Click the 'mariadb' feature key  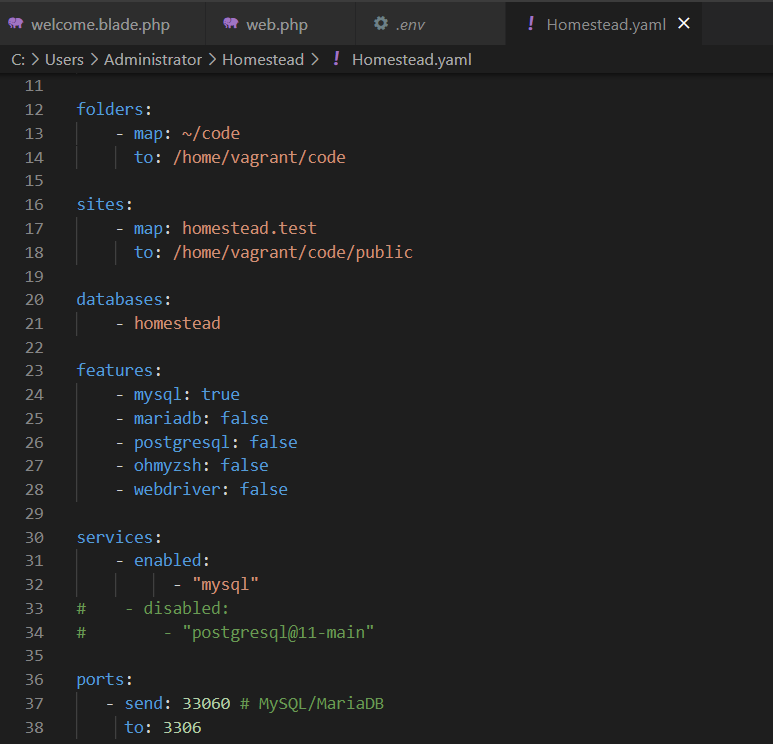click(168, 419)
